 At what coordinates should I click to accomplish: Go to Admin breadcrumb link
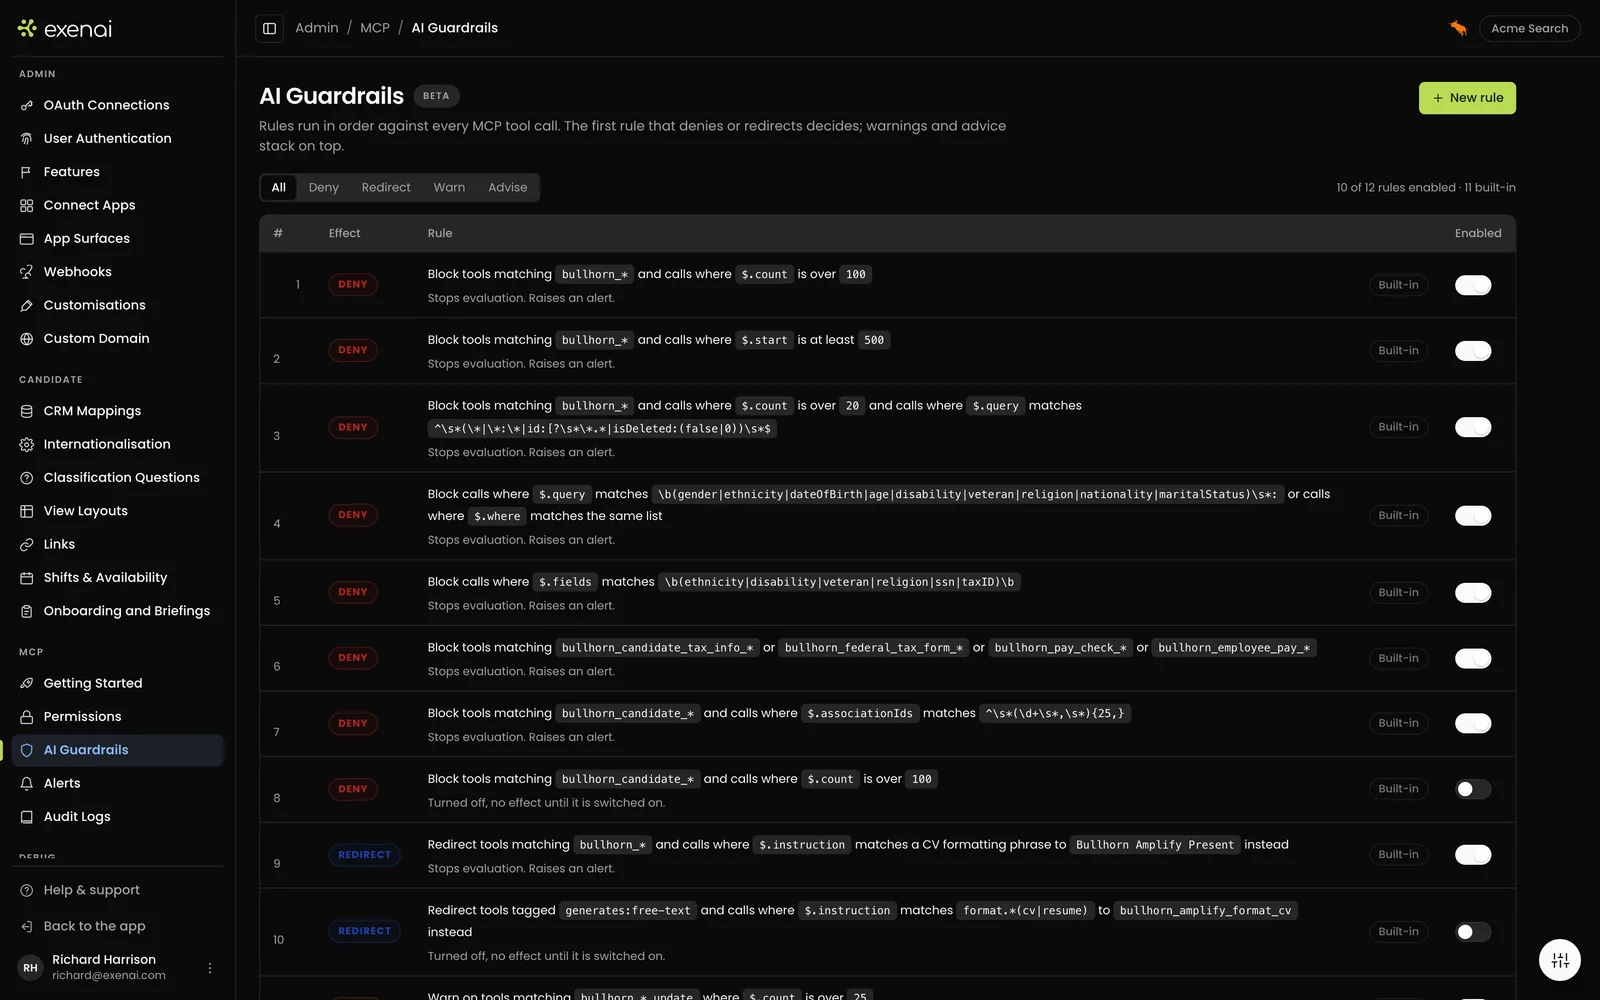tap(316, 28)
